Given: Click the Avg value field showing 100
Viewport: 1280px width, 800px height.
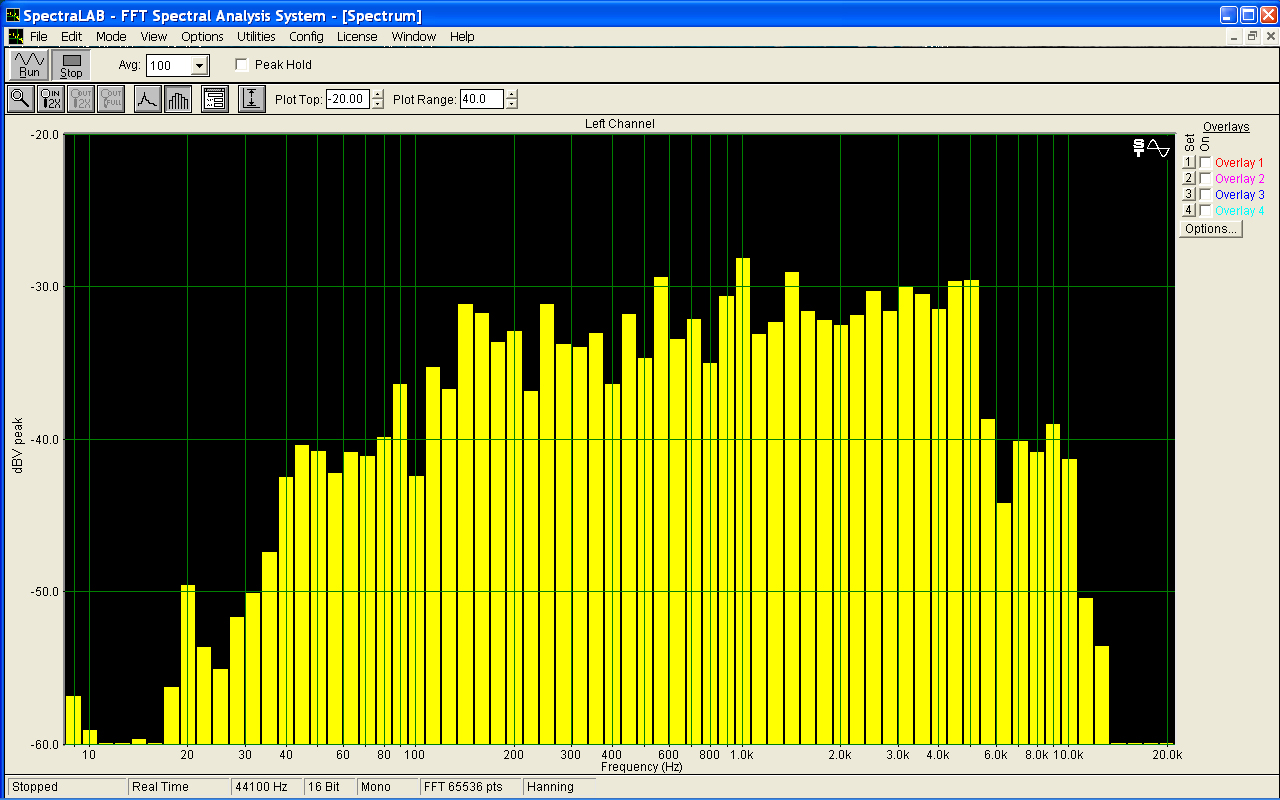Looking at the screenshot, I should (168, 66).
